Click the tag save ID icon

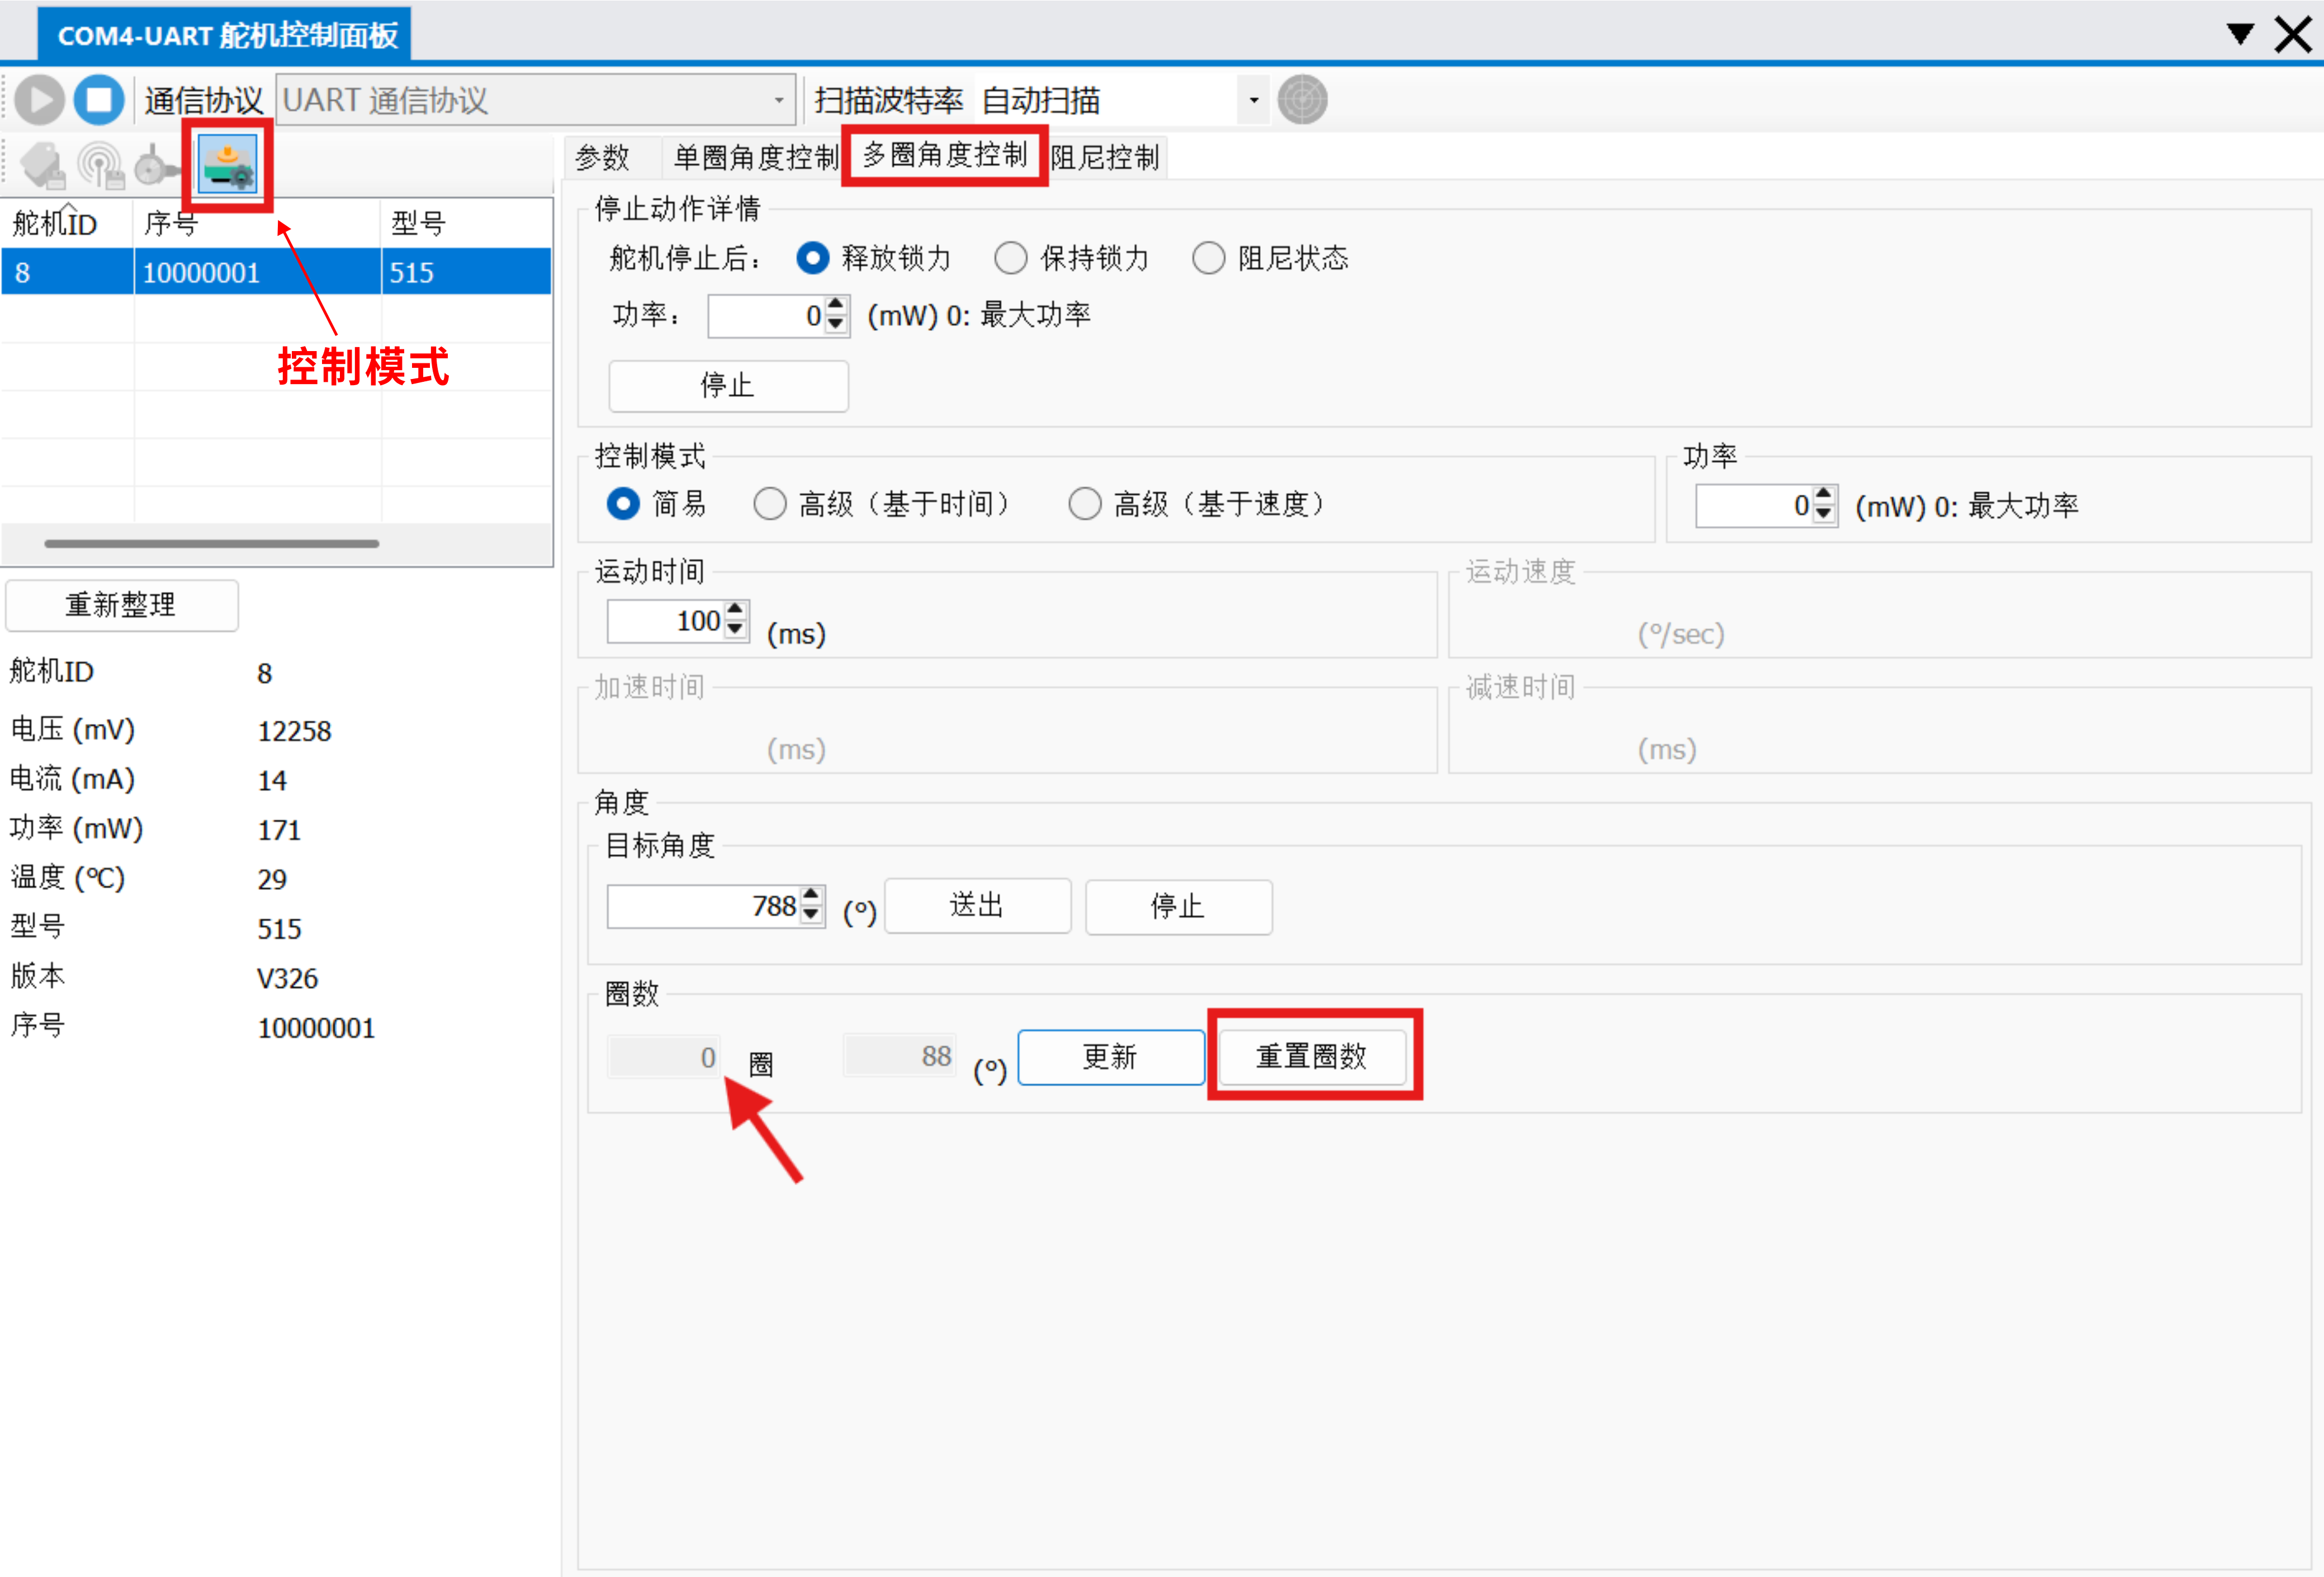click(x=43, y=165)
